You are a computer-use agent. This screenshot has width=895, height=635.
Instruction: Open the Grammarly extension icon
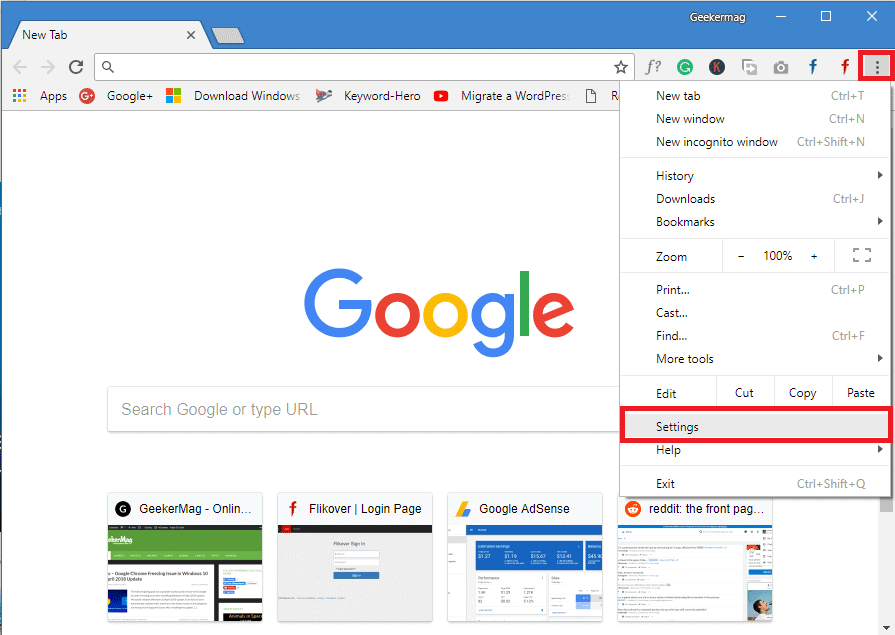click(x=685, y=67)
